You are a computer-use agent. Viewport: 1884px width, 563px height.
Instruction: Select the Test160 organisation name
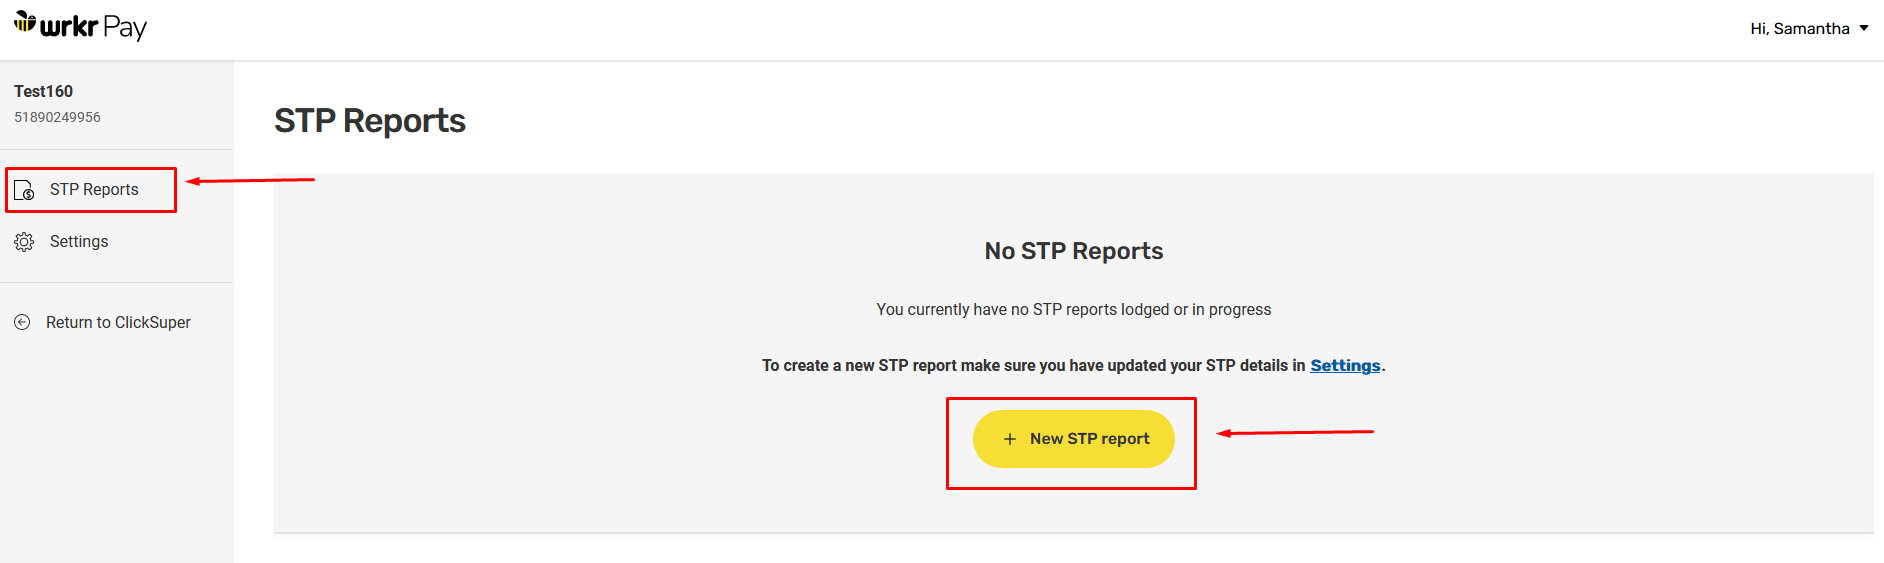(x=44, y=91)
